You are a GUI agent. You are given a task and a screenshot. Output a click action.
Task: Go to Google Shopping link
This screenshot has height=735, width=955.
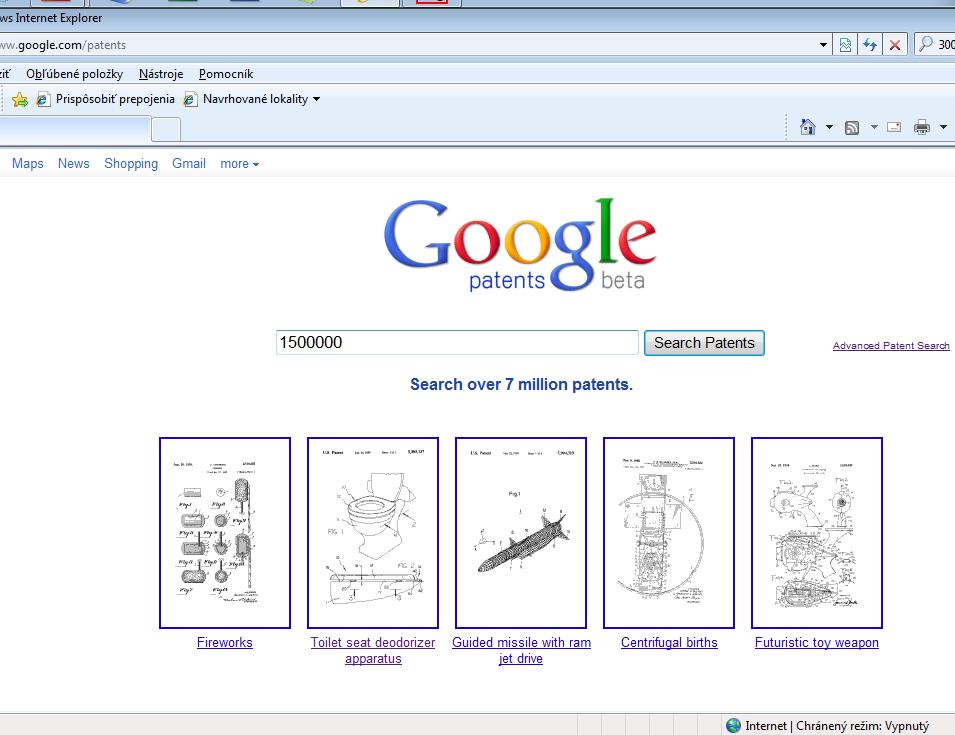click(131, 163)
